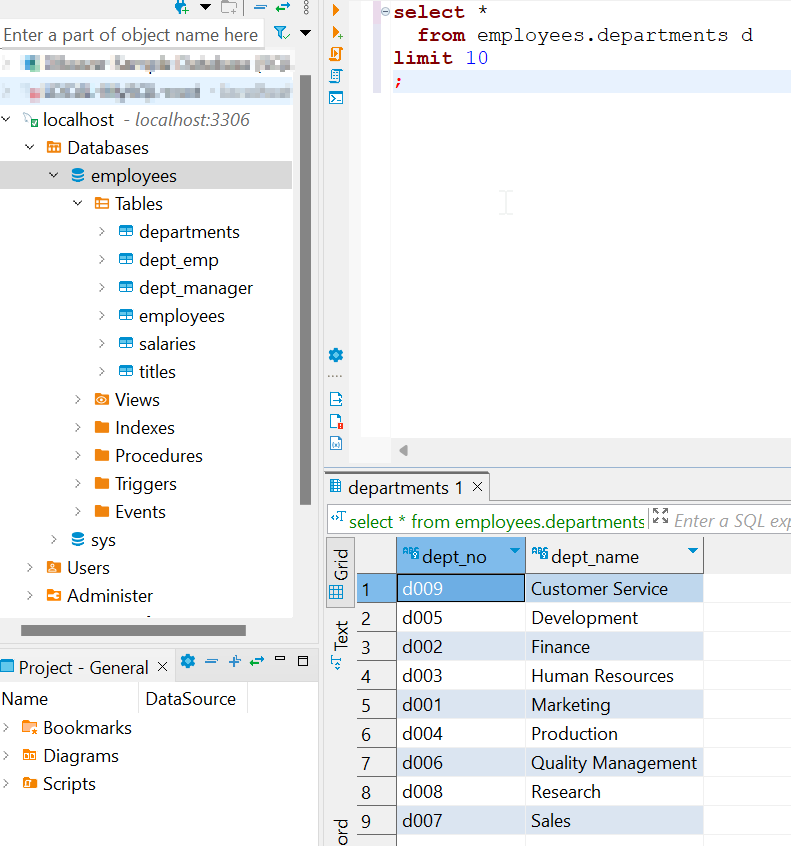The image size is (791, 846).
Task: Click the Execute SQL script icon
Action: (336, 54)
